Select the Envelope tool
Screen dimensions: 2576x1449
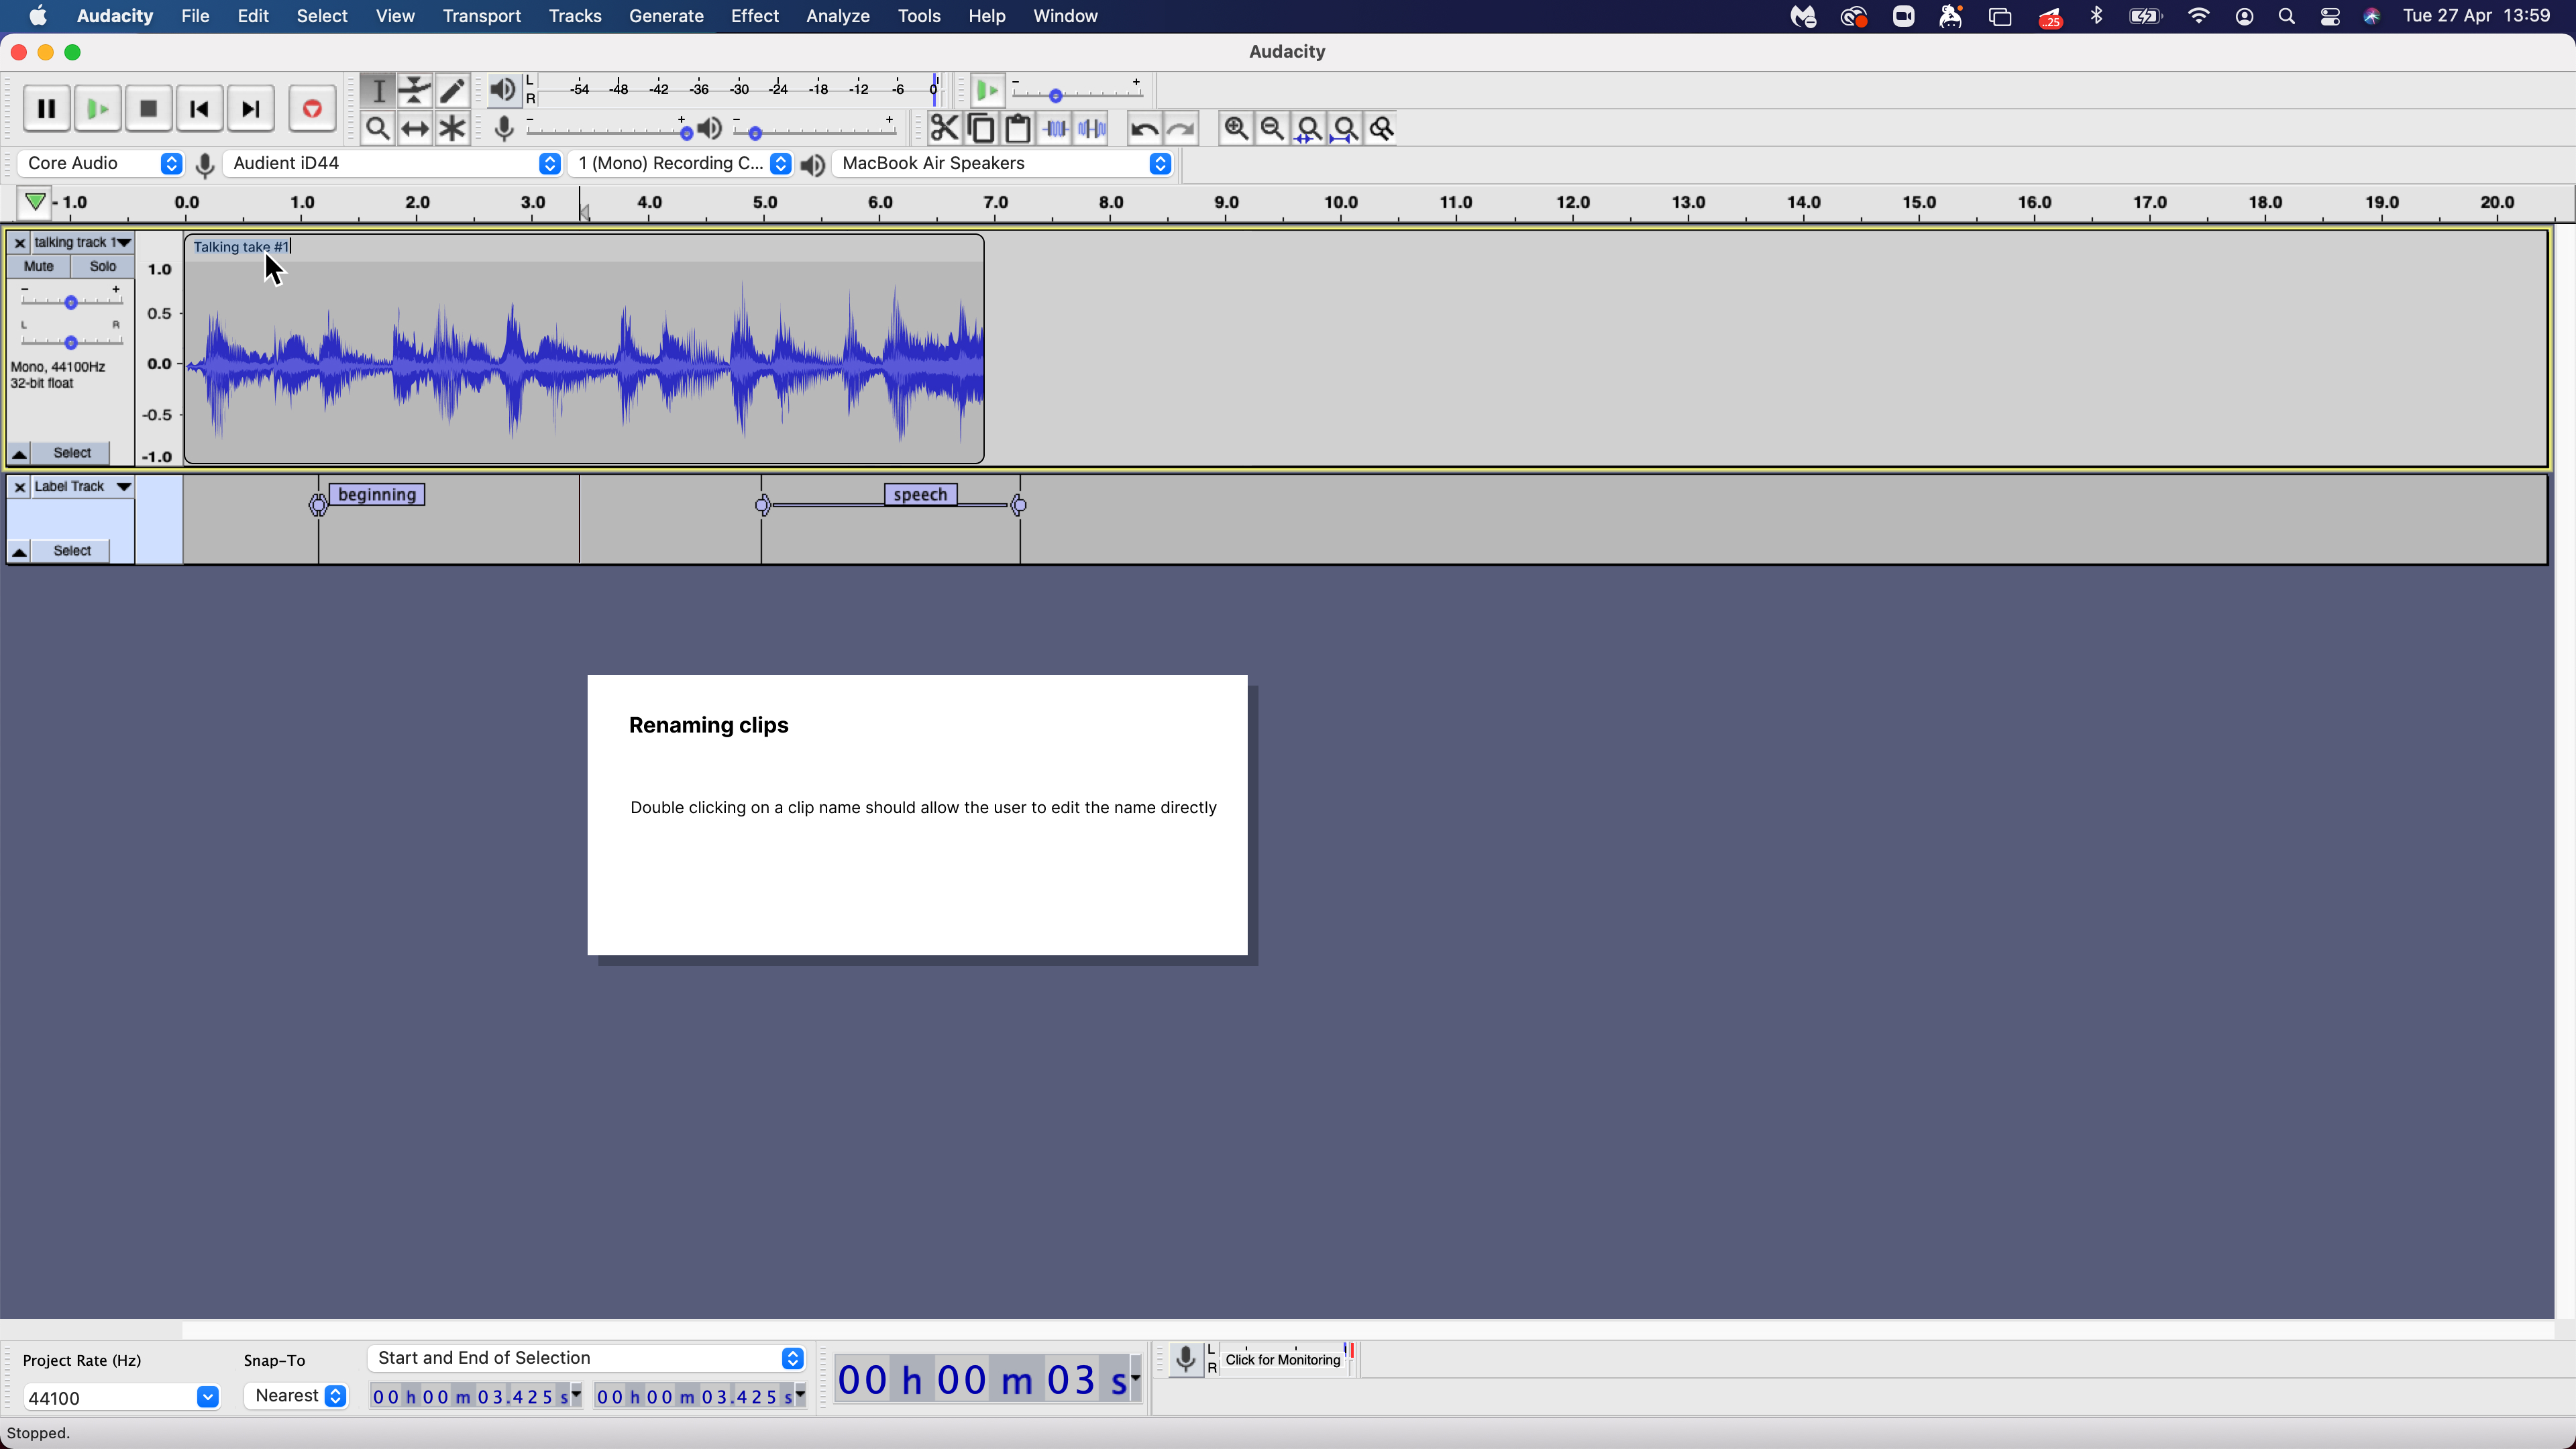[x=415, y=90]
